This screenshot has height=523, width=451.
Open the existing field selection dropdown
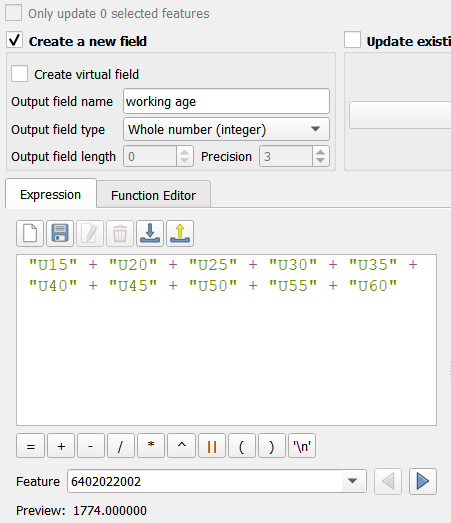coord(400,115)
